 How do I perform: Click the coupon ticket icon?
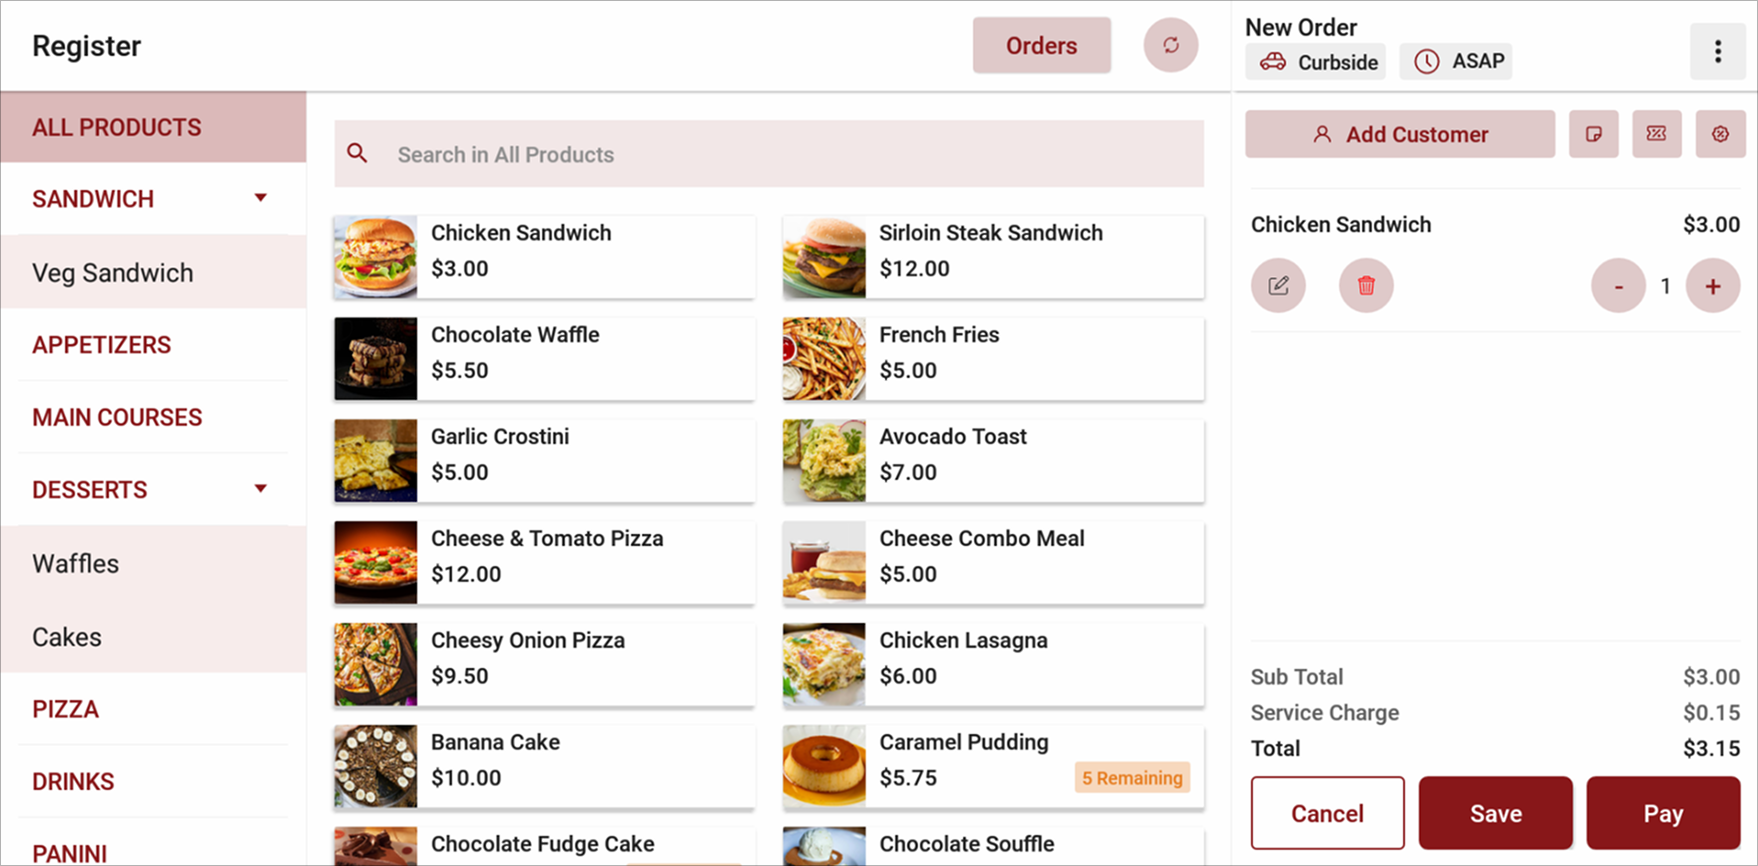[x=1656, y=134]
